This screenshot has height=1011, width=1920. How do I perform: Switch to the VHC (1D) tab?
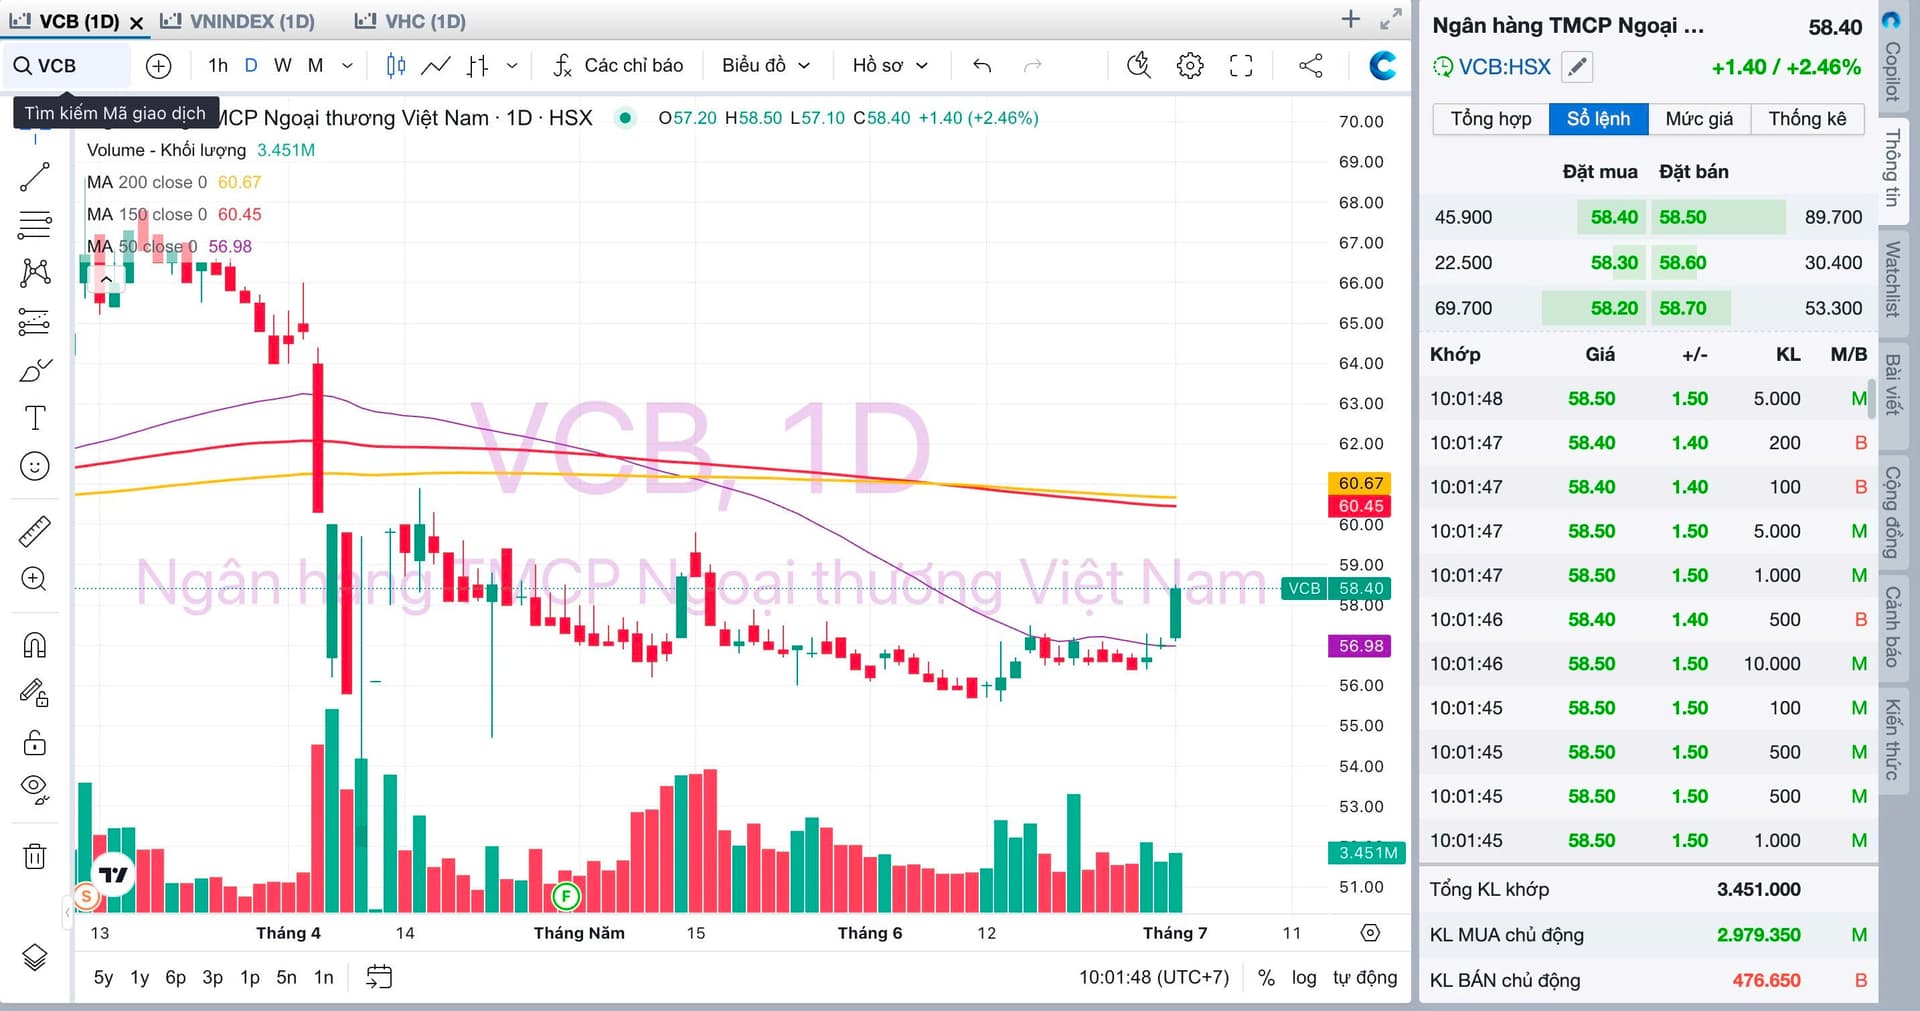(411, 21)
